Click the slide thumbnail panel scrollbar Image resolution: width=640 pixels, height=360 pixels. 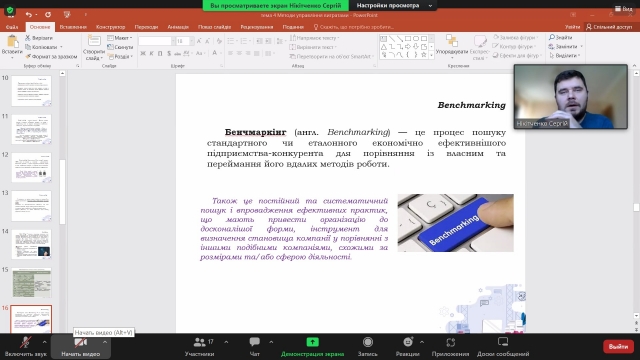tap(62, 192)
